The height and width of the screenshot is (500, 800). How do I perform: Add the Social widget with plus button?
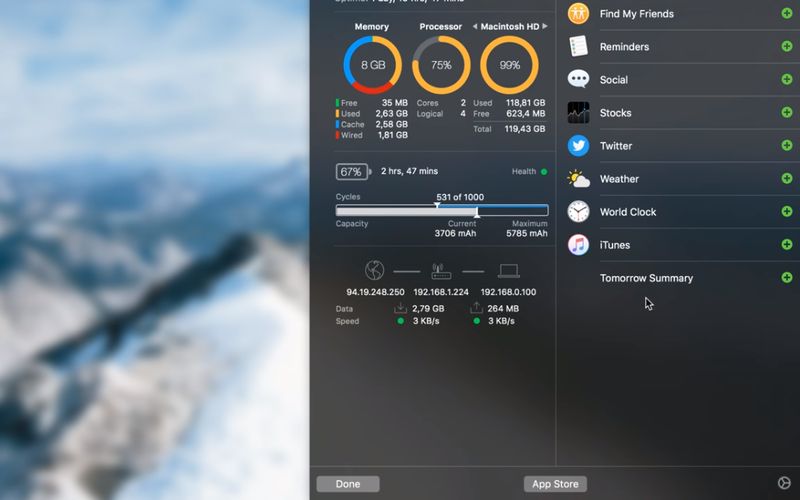tap(787, 79)
